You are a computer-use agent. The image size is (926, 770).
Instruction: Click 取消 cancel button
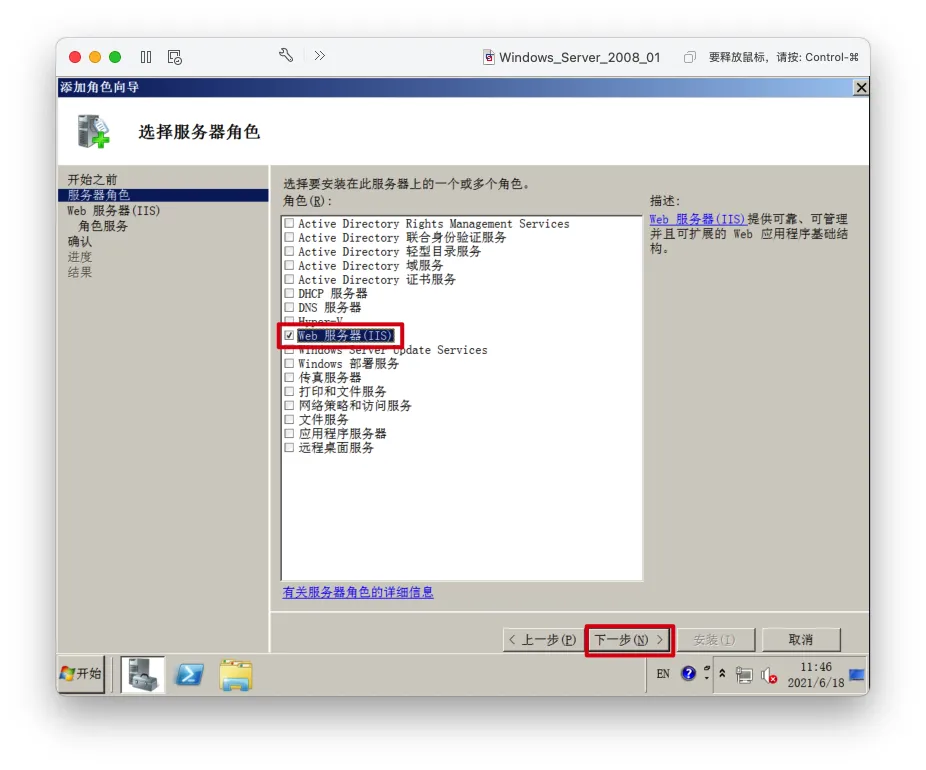pos(801,640)
